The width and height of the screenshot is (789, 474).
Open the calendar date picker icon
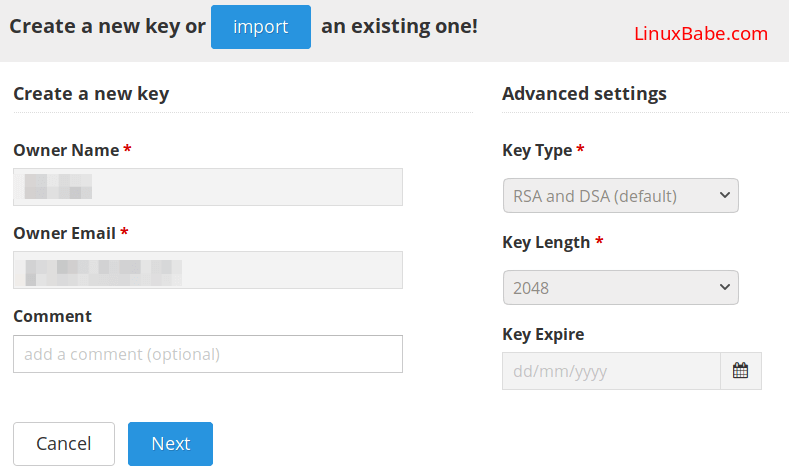[x=741, y=371]
